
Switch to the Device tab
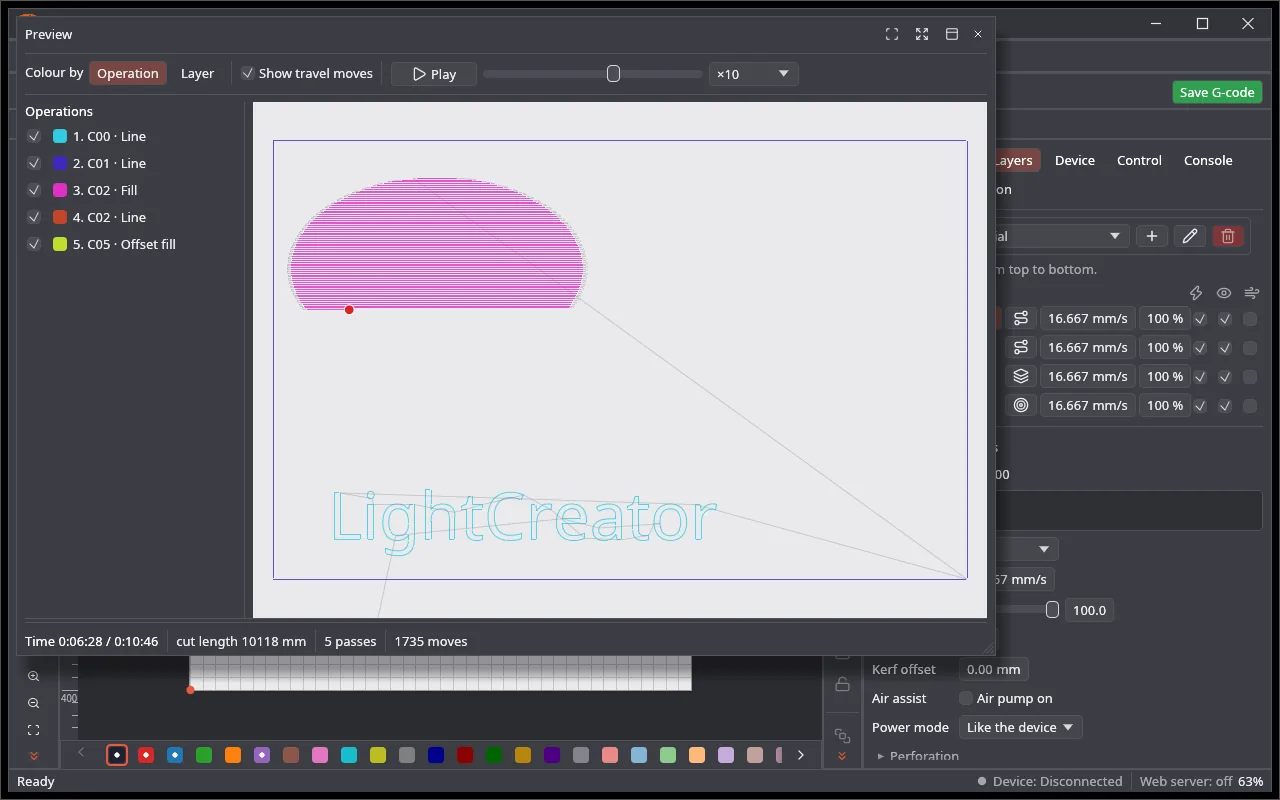pyautogui.click(x=1075, y=160)
